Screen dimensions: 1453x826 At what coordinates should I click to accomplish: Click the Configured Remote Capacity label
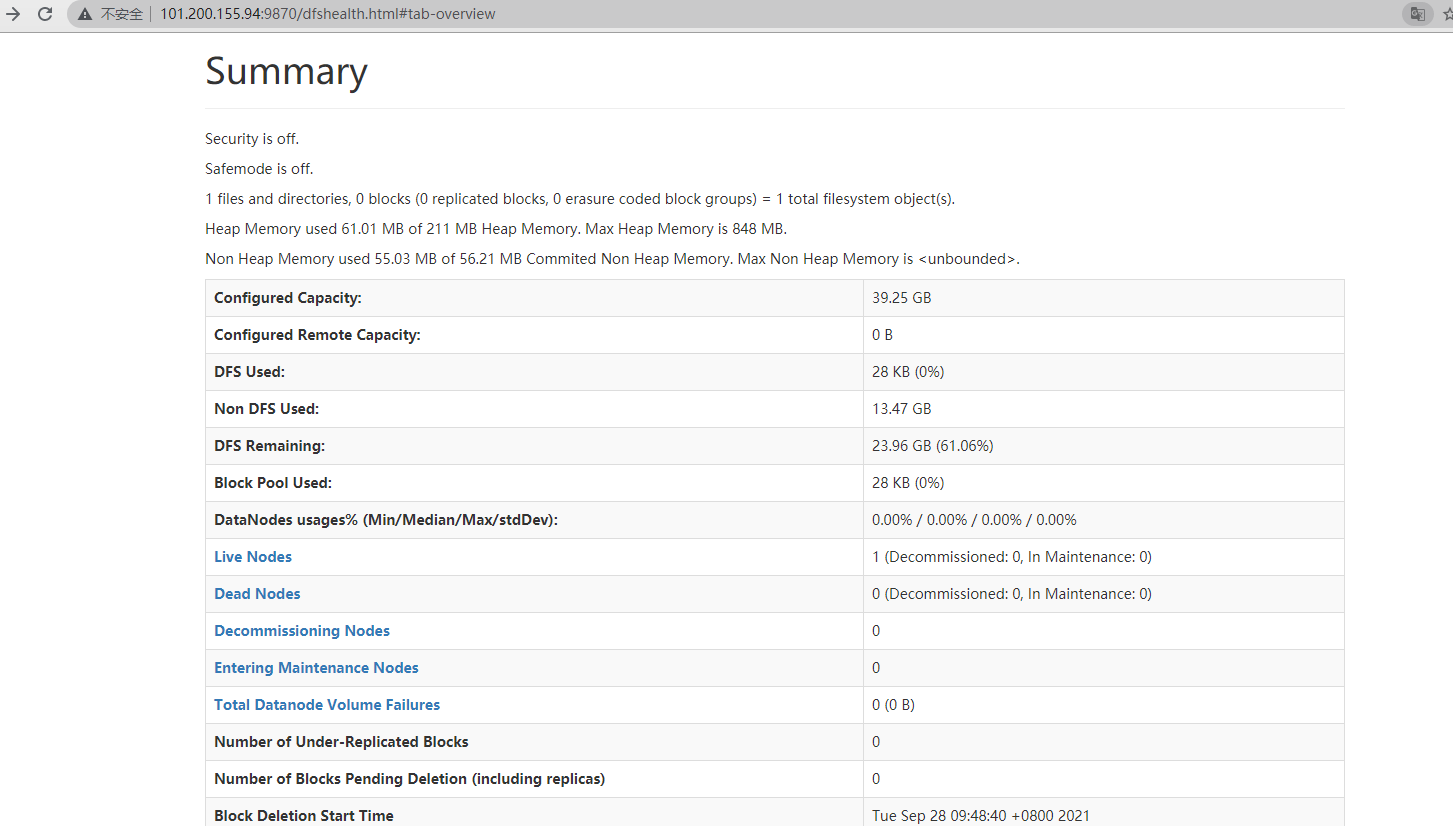click(x=317, y=335)
